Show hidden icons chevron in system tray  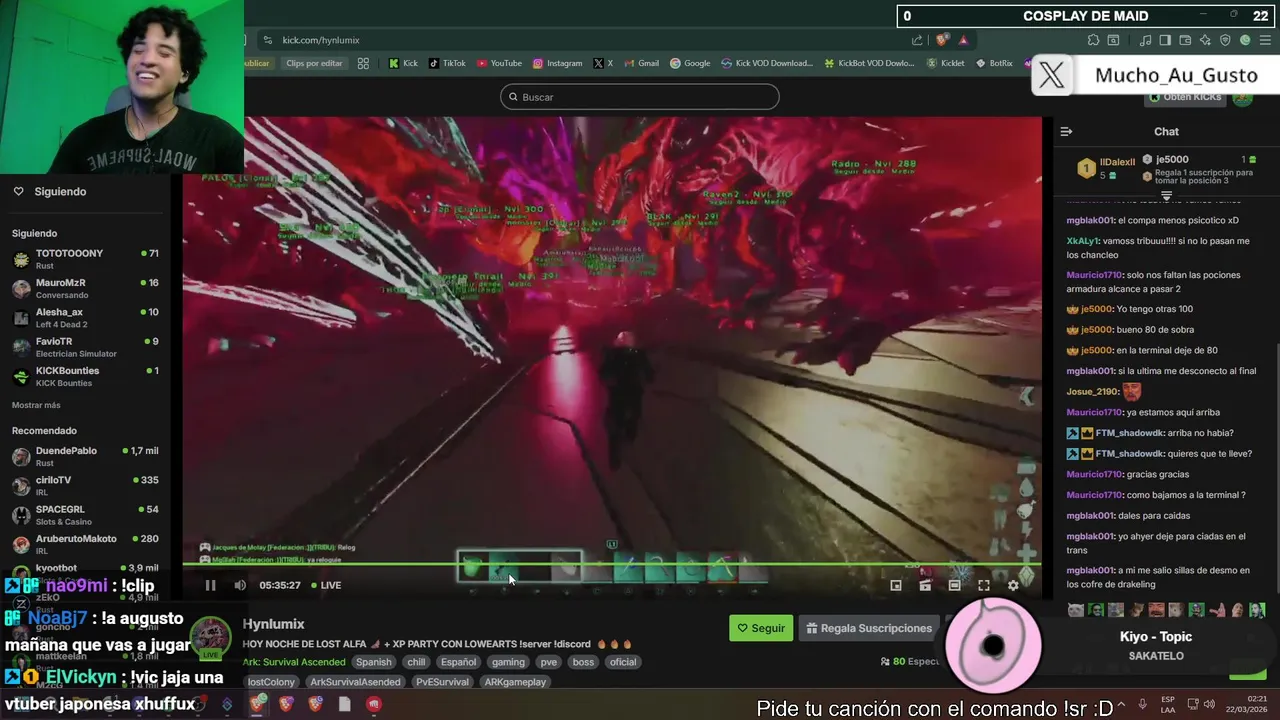click(1120, 704)
